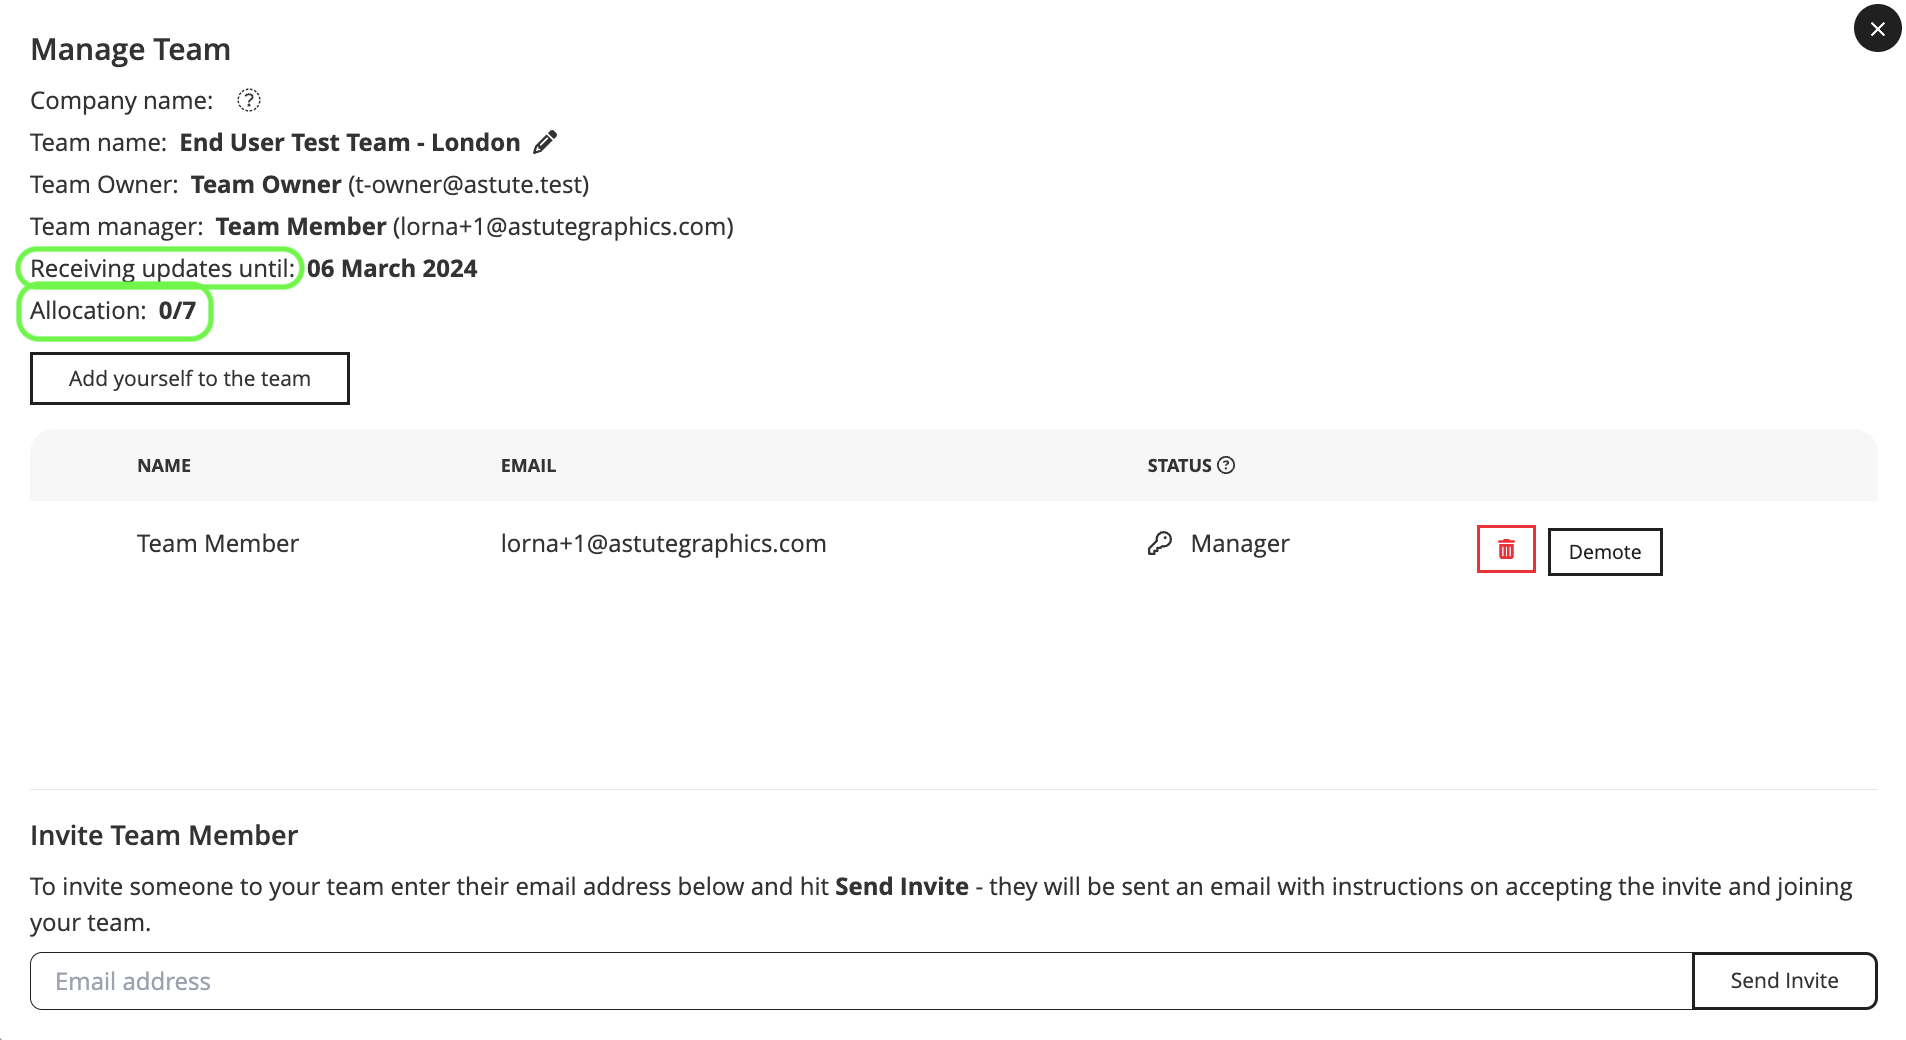Click the STATUS column header
Screen dimensions: 1906x1040
1179,466
